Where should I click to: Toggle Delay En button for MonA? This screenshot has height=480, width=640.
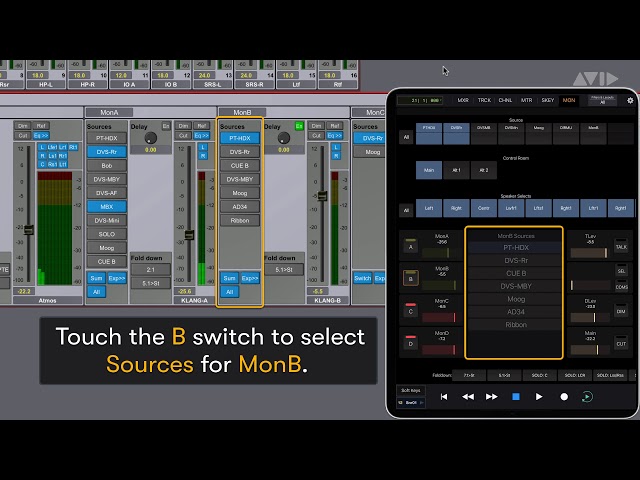click(166, 126)
